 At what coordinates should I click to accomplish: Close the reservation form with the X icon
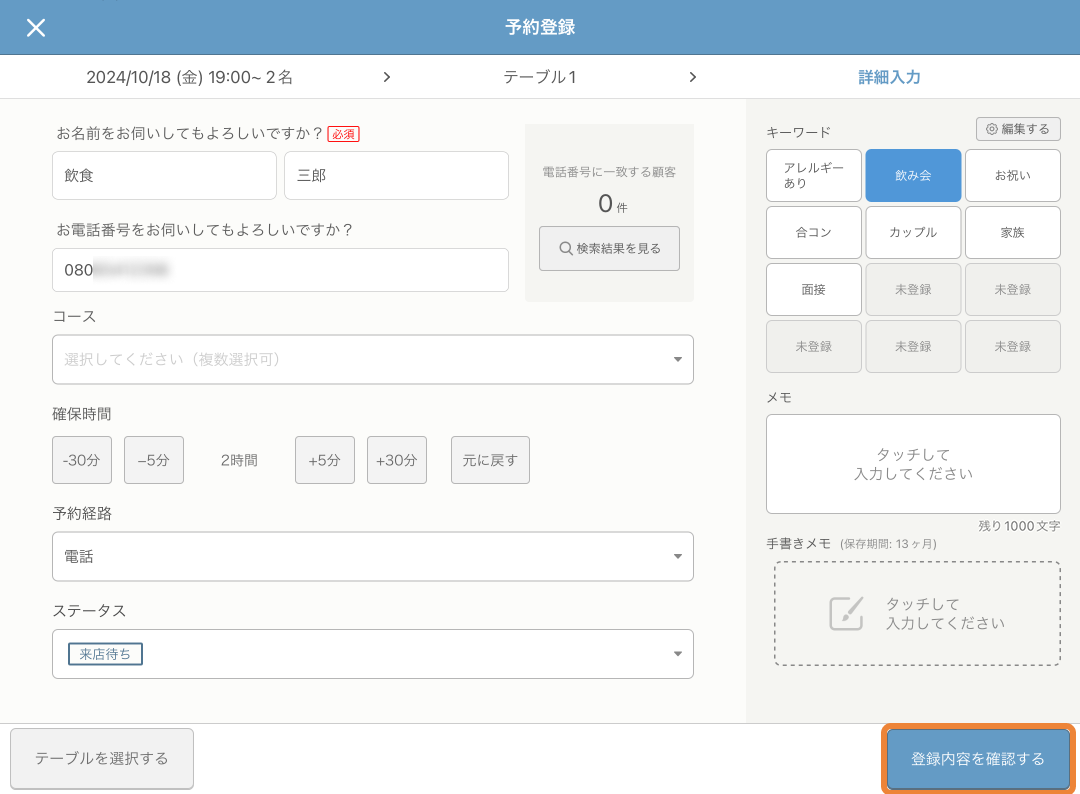coord(36,28)
